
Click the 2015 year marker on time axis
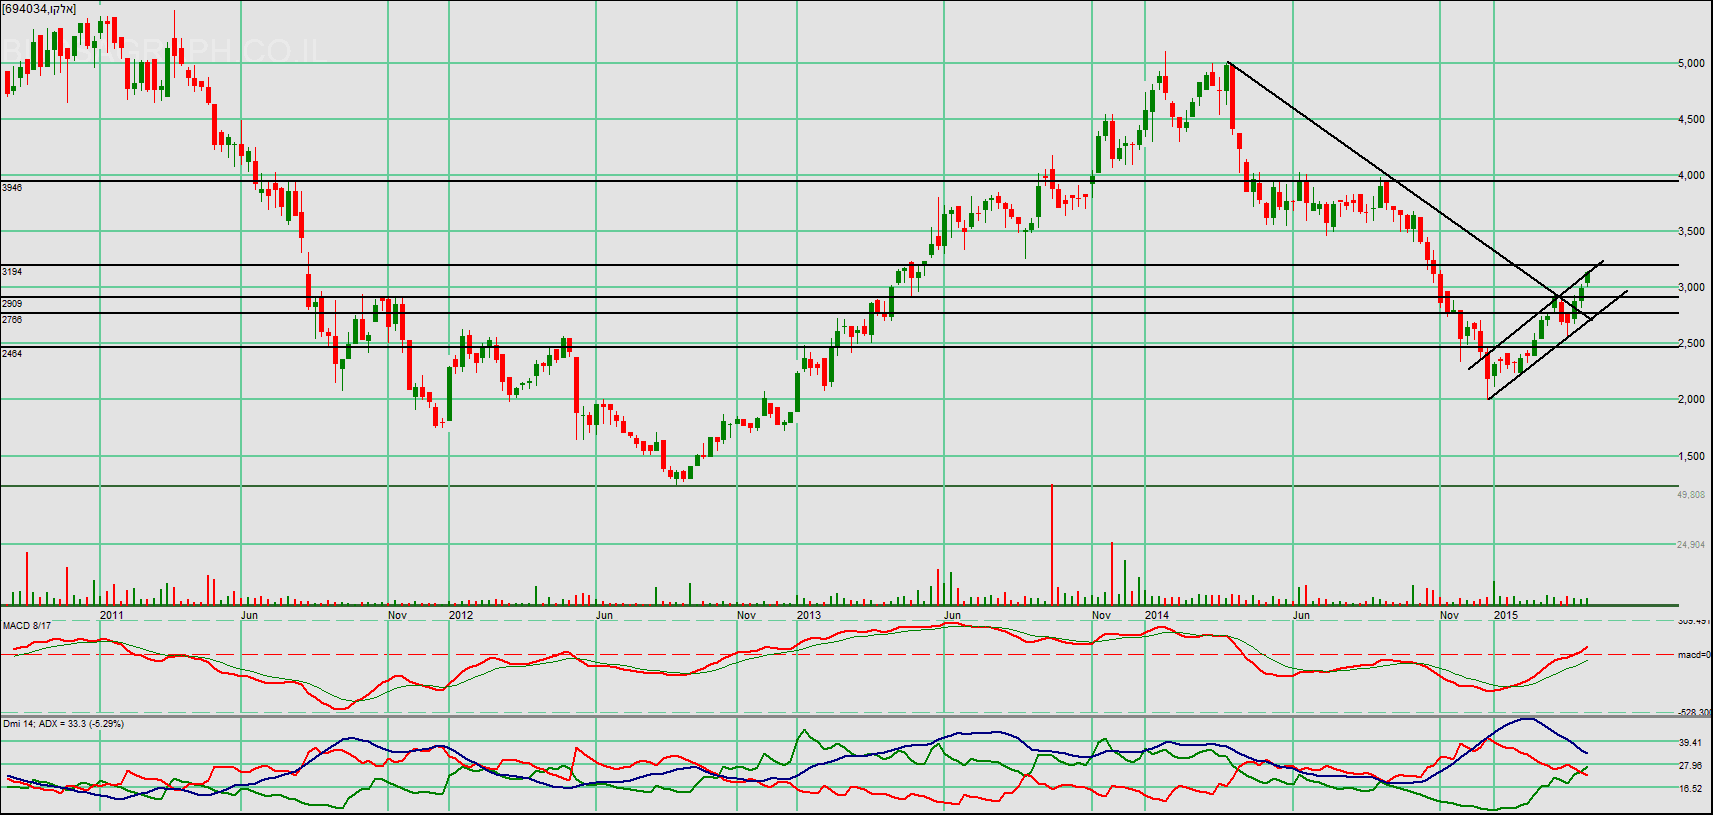[x=1505, y=615]
